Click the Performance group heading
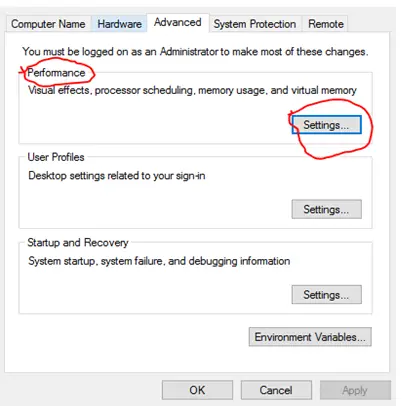This screenshot has height=406, width=402. tap(56, 73)
